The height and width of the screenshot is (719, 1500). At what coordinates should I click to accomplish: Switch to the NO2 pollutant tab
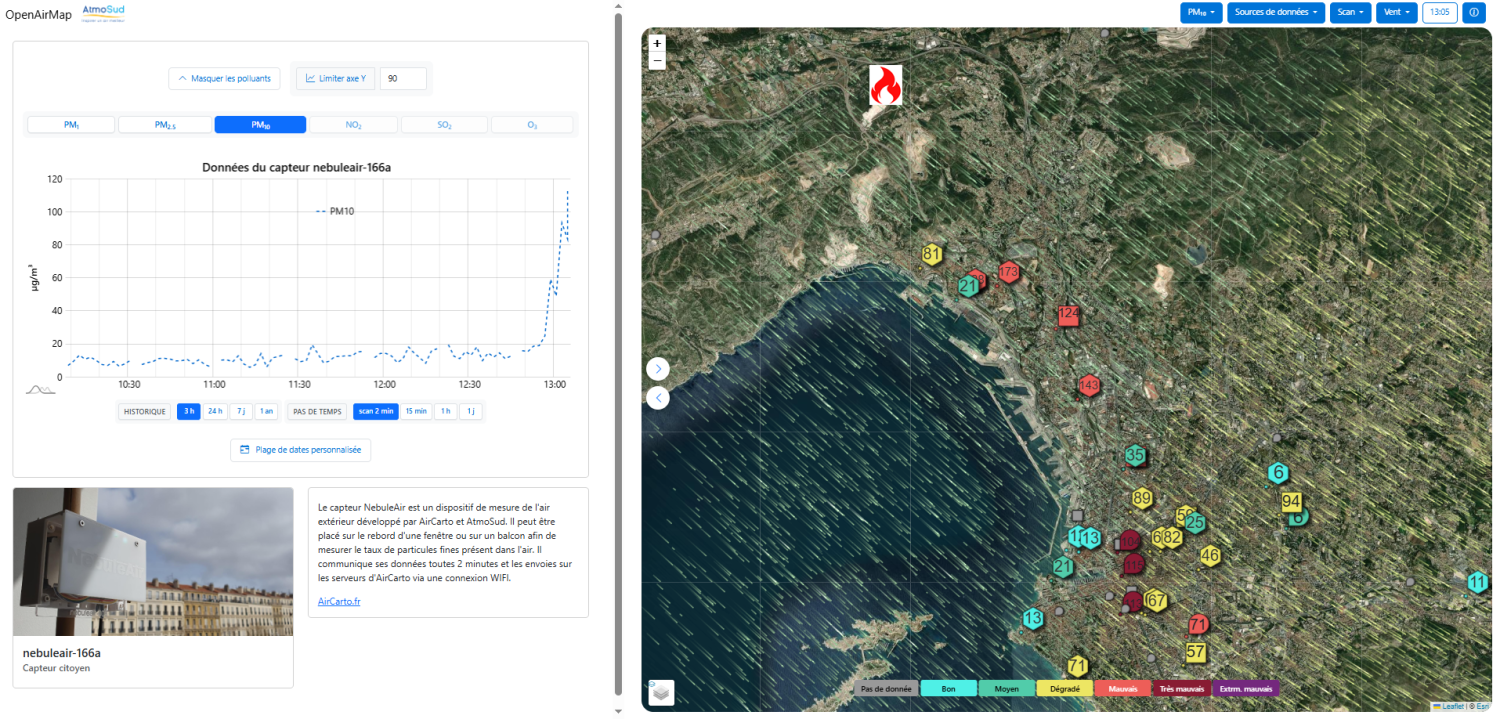354,125
